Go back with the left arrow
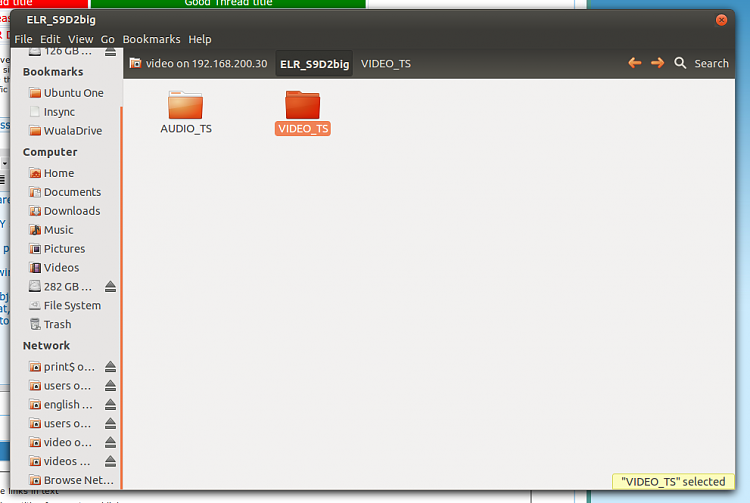The width and height of the screenshot is (750, 503). (x=635, y=63)
